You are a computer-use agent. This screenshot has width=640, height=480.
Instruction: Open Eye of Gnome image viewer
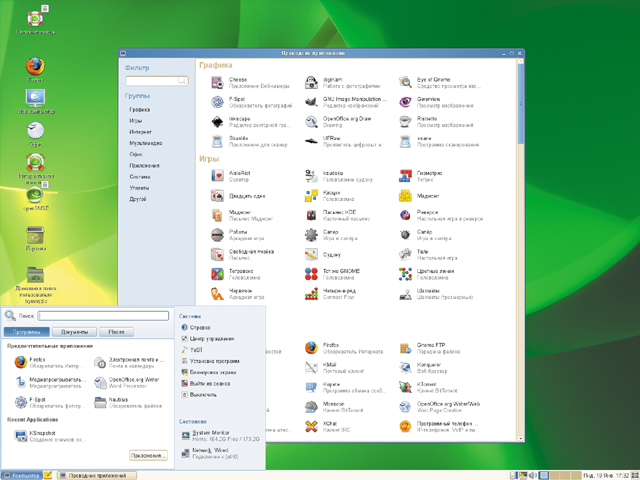coord(440,82)
